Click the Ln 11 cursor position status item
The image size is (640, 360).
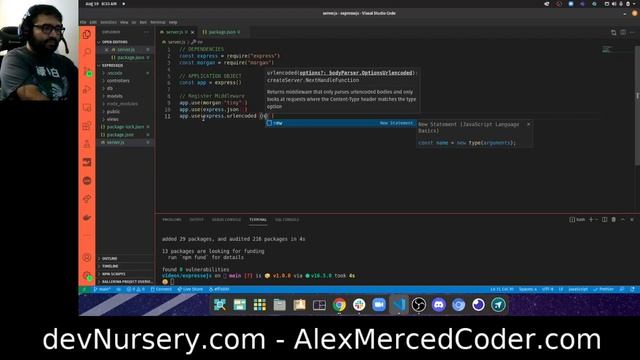502,289
